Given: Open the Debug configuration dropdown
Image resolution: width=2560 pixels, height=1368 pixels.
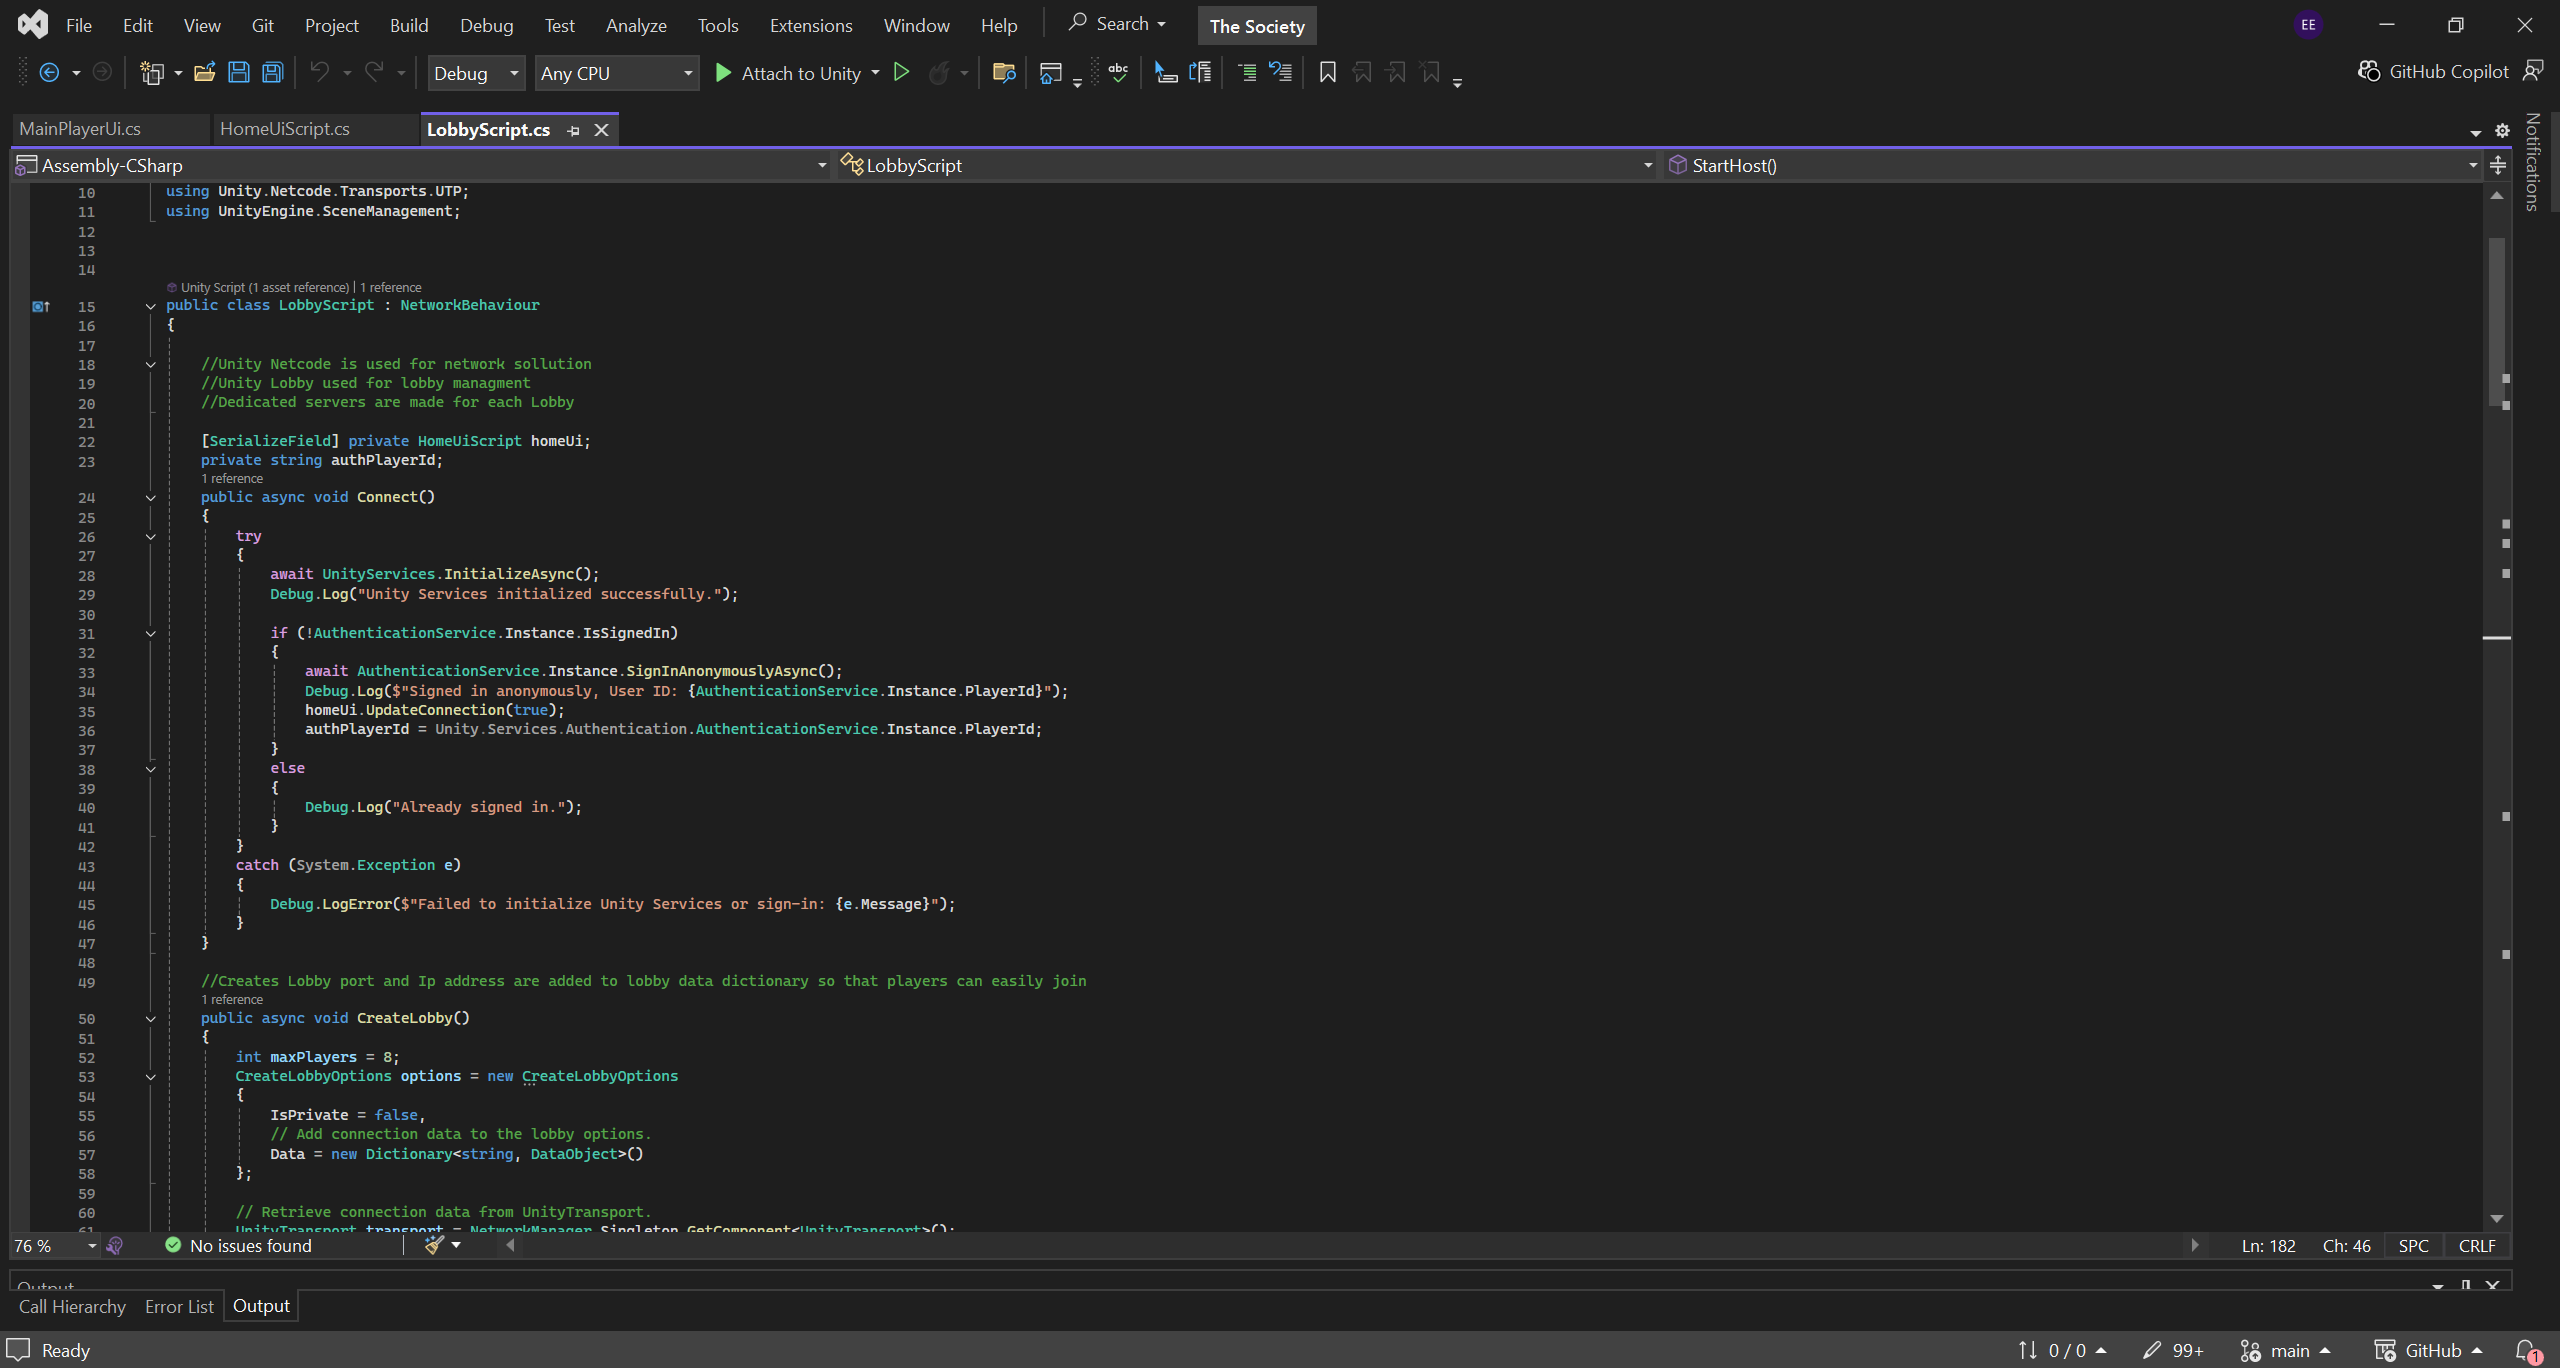Looking at the screenshot, I should (x=476, y=73).
